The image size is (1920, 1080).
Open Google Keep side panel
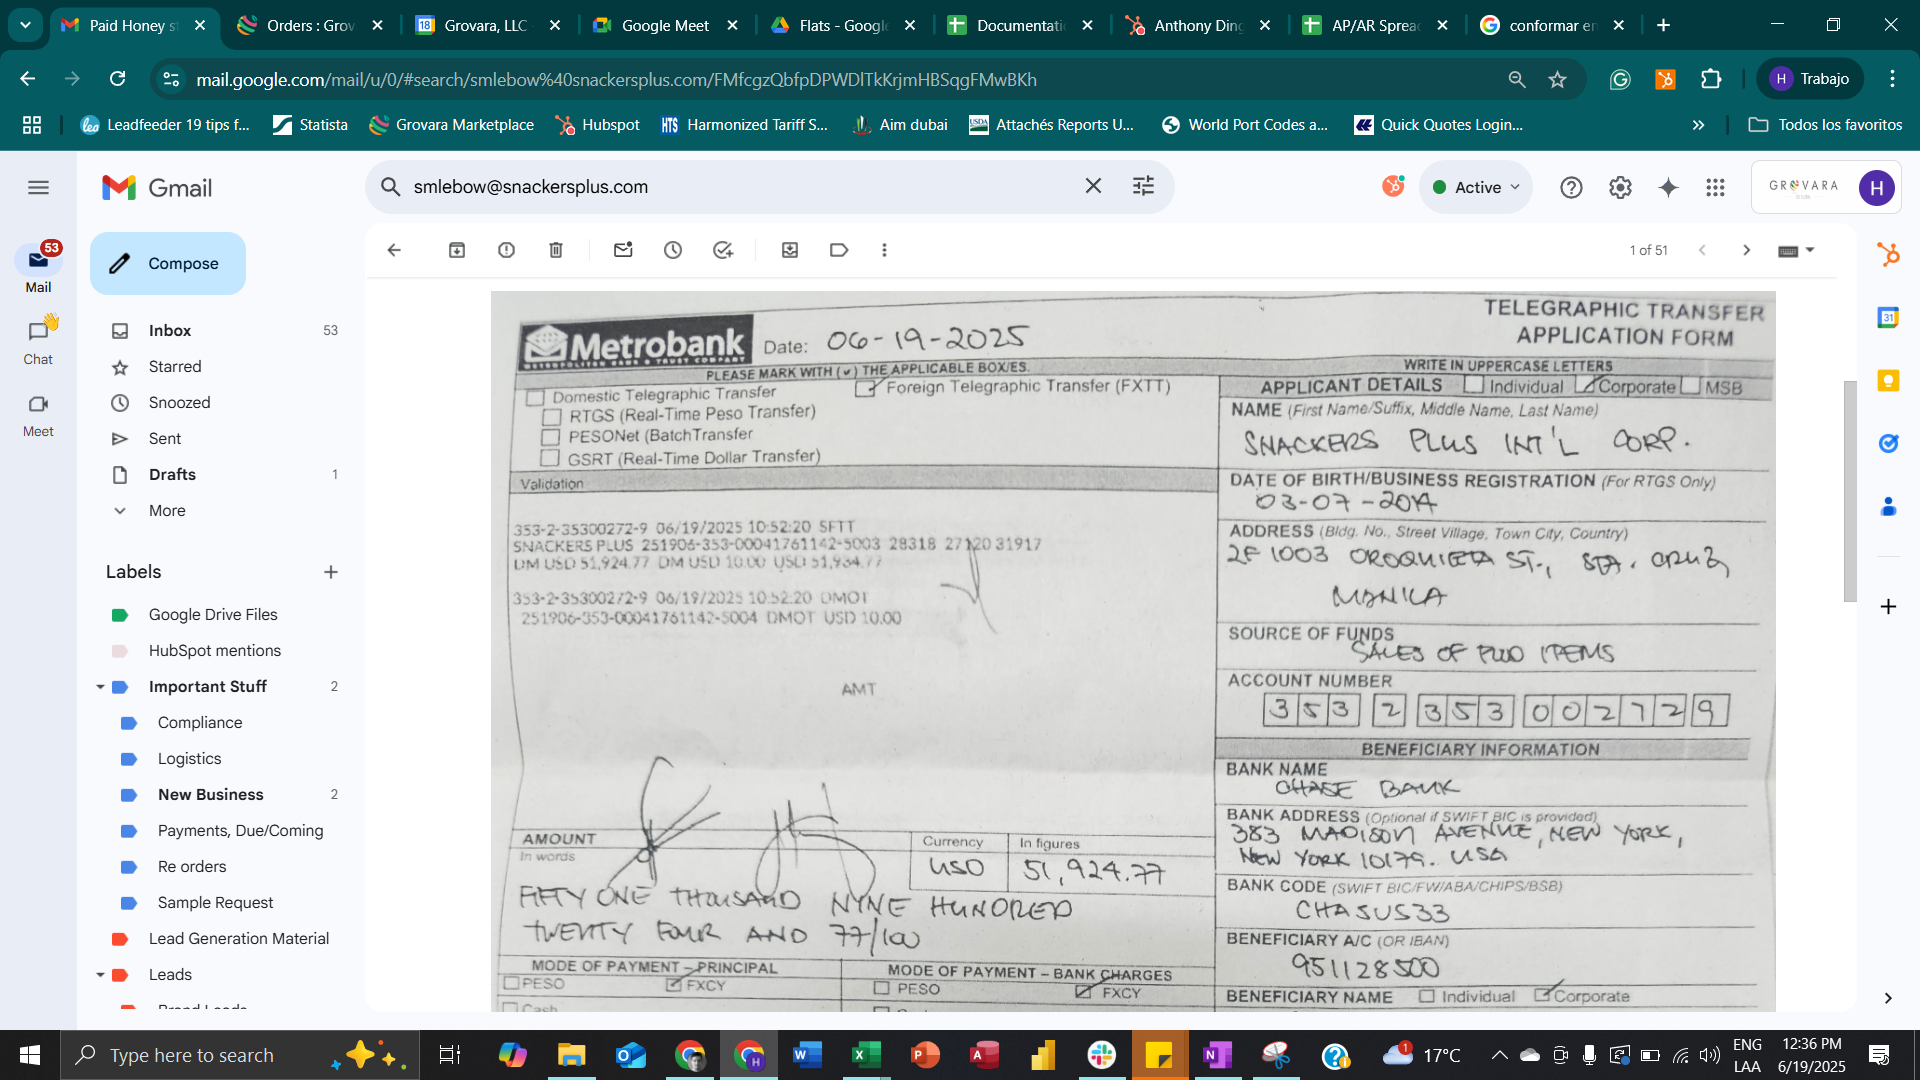[1888, 381]
